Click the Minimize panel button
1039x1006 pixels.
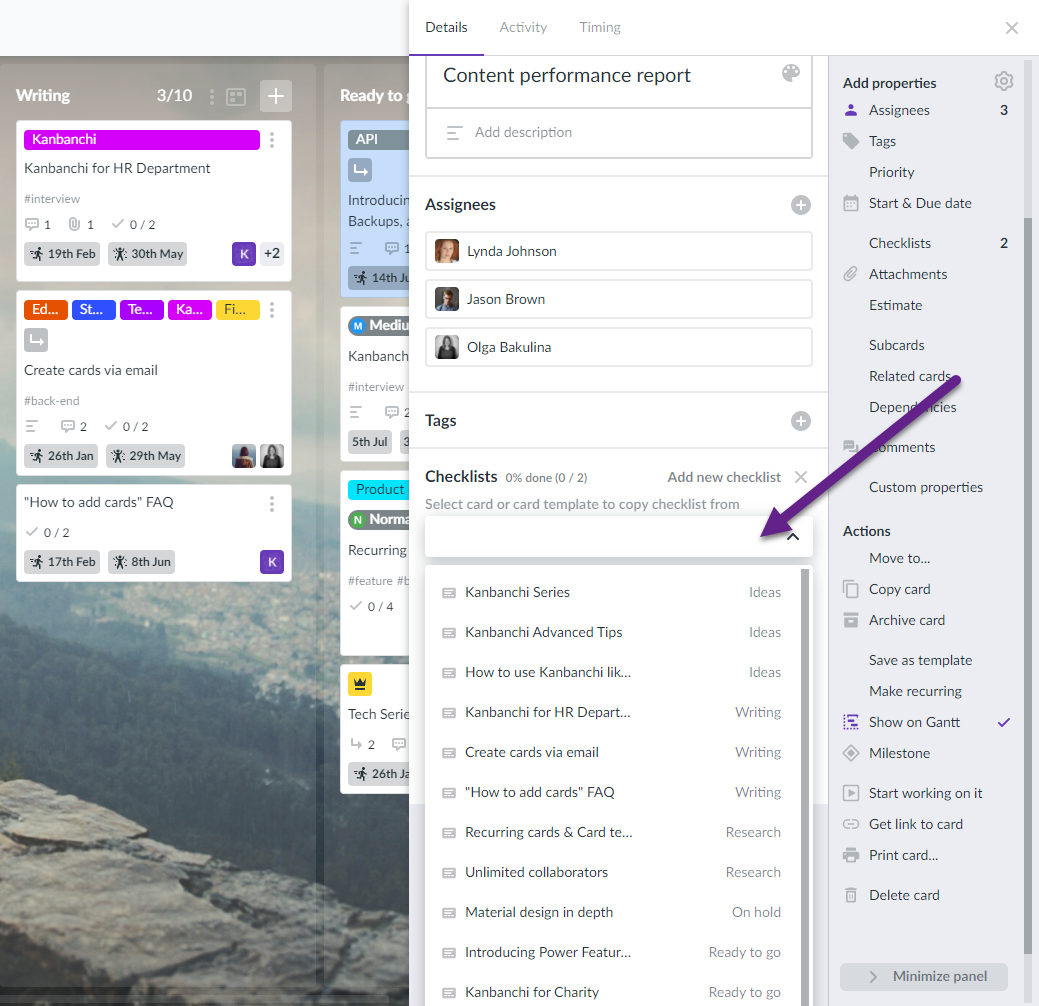click(x=924, y=976)
